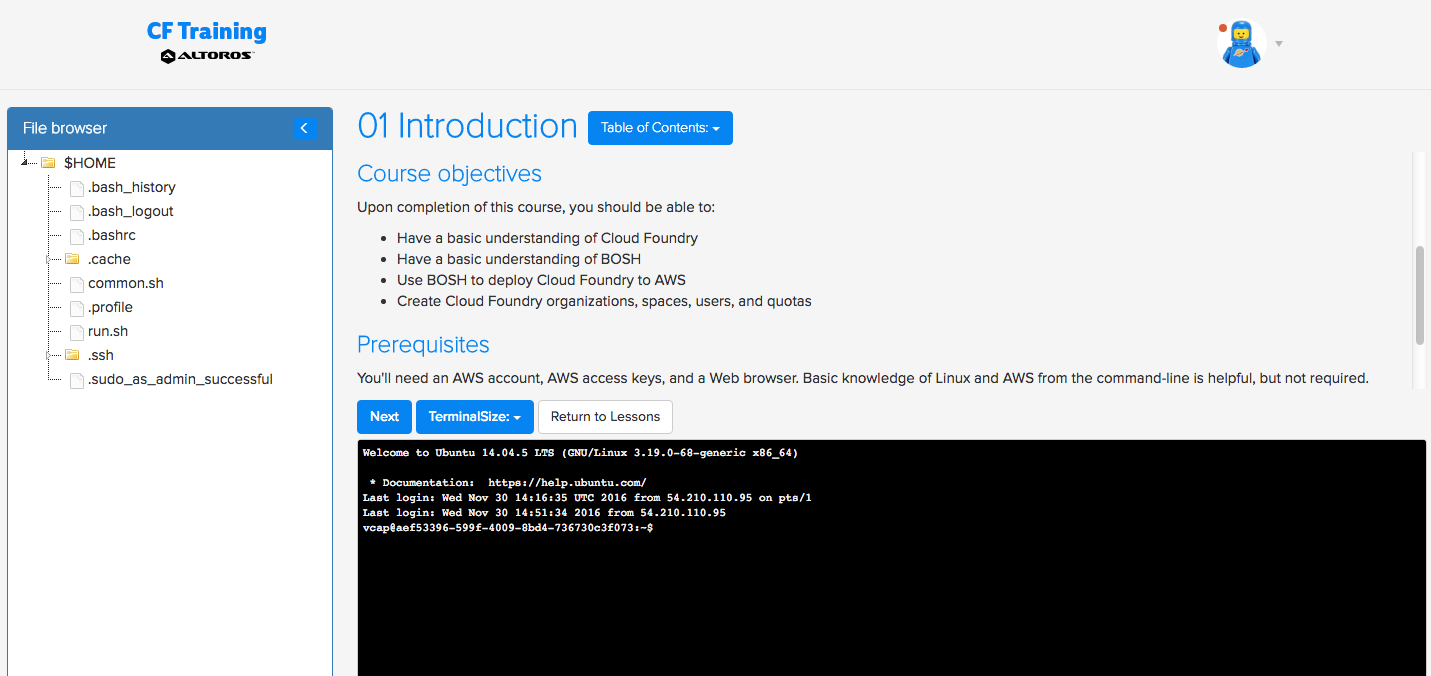The height and width of the screenshot is (676, 1431).
Task: Click the Prerequisites heading
Action: click(x=423, y=345)
